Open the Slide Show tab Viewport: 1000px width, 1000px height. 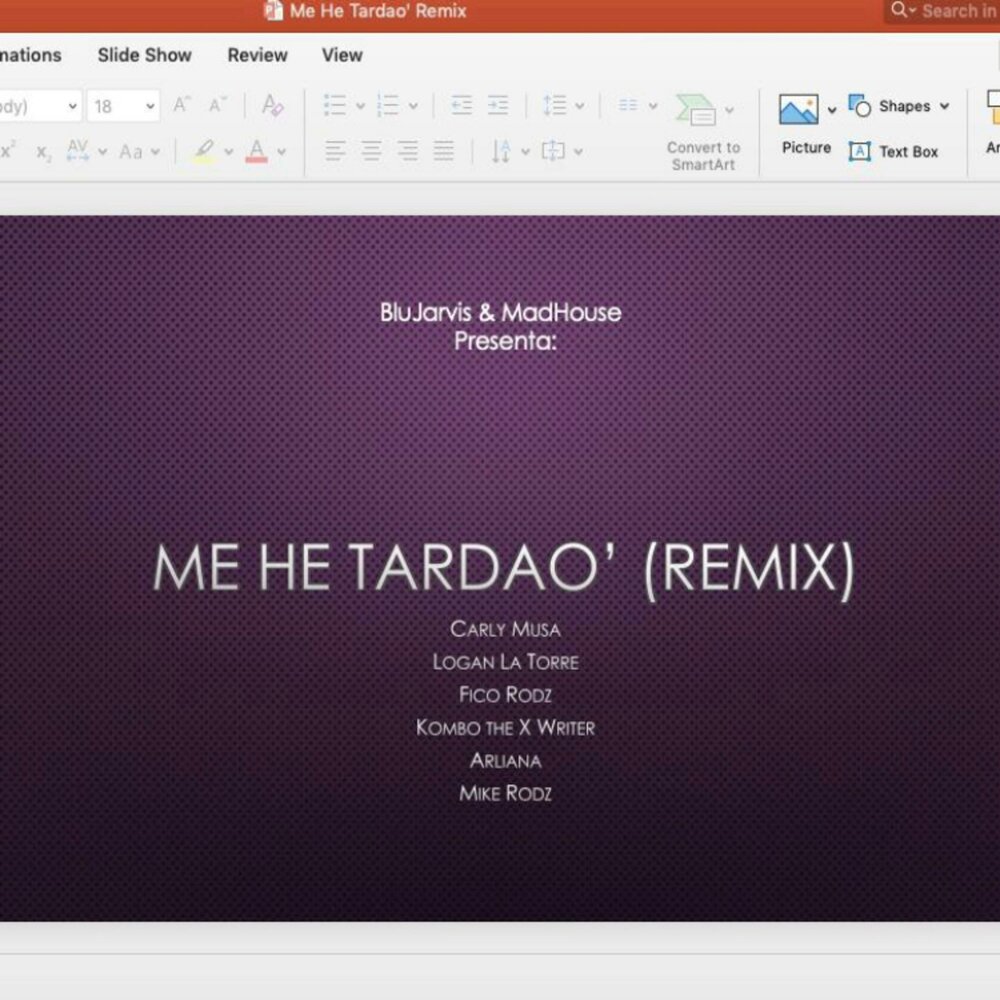144,55
